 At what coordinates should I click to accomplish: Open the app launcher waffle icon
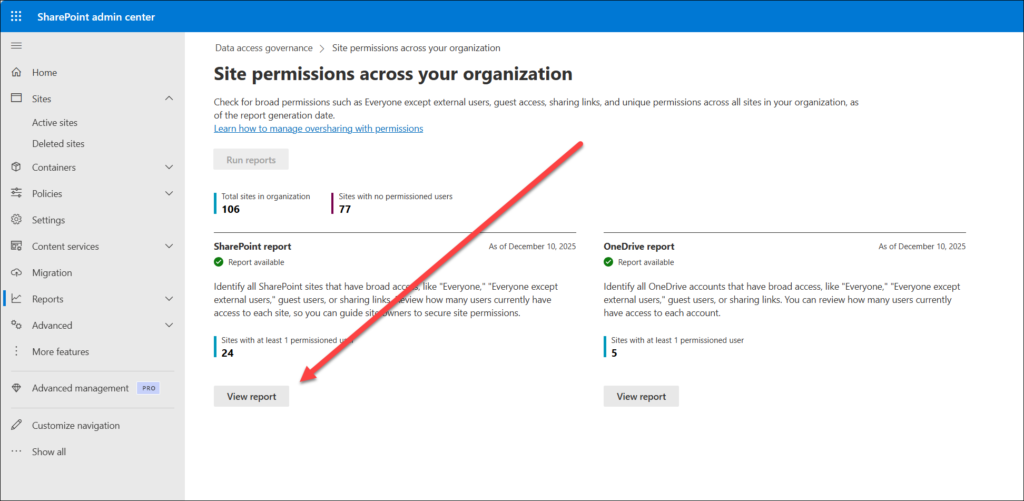coord(16,16)
